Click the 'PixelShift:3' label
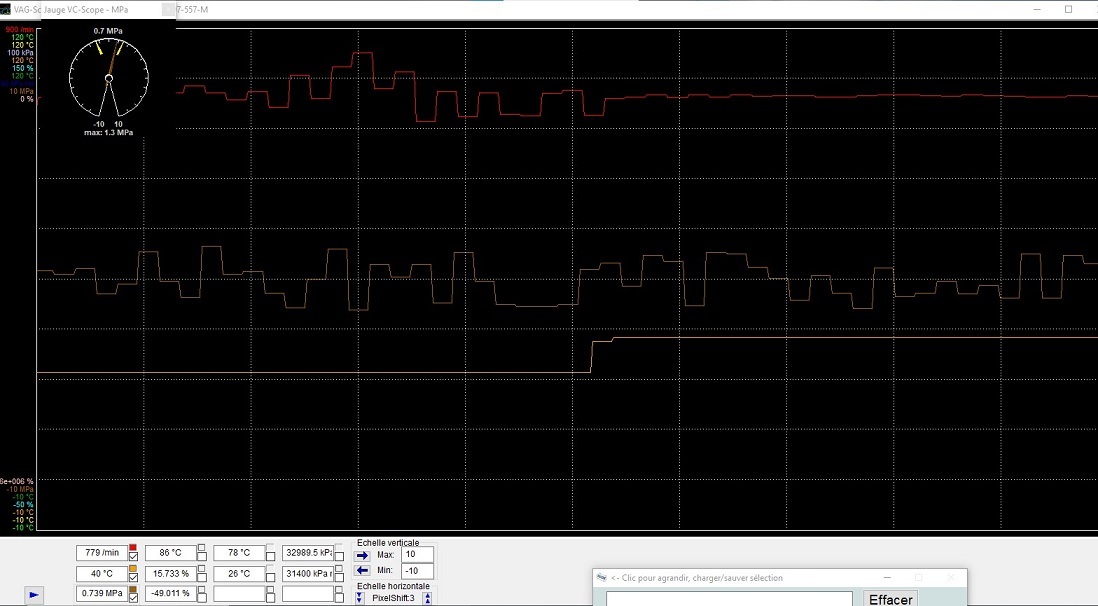 pyautogui.click(x=394, y=598)
